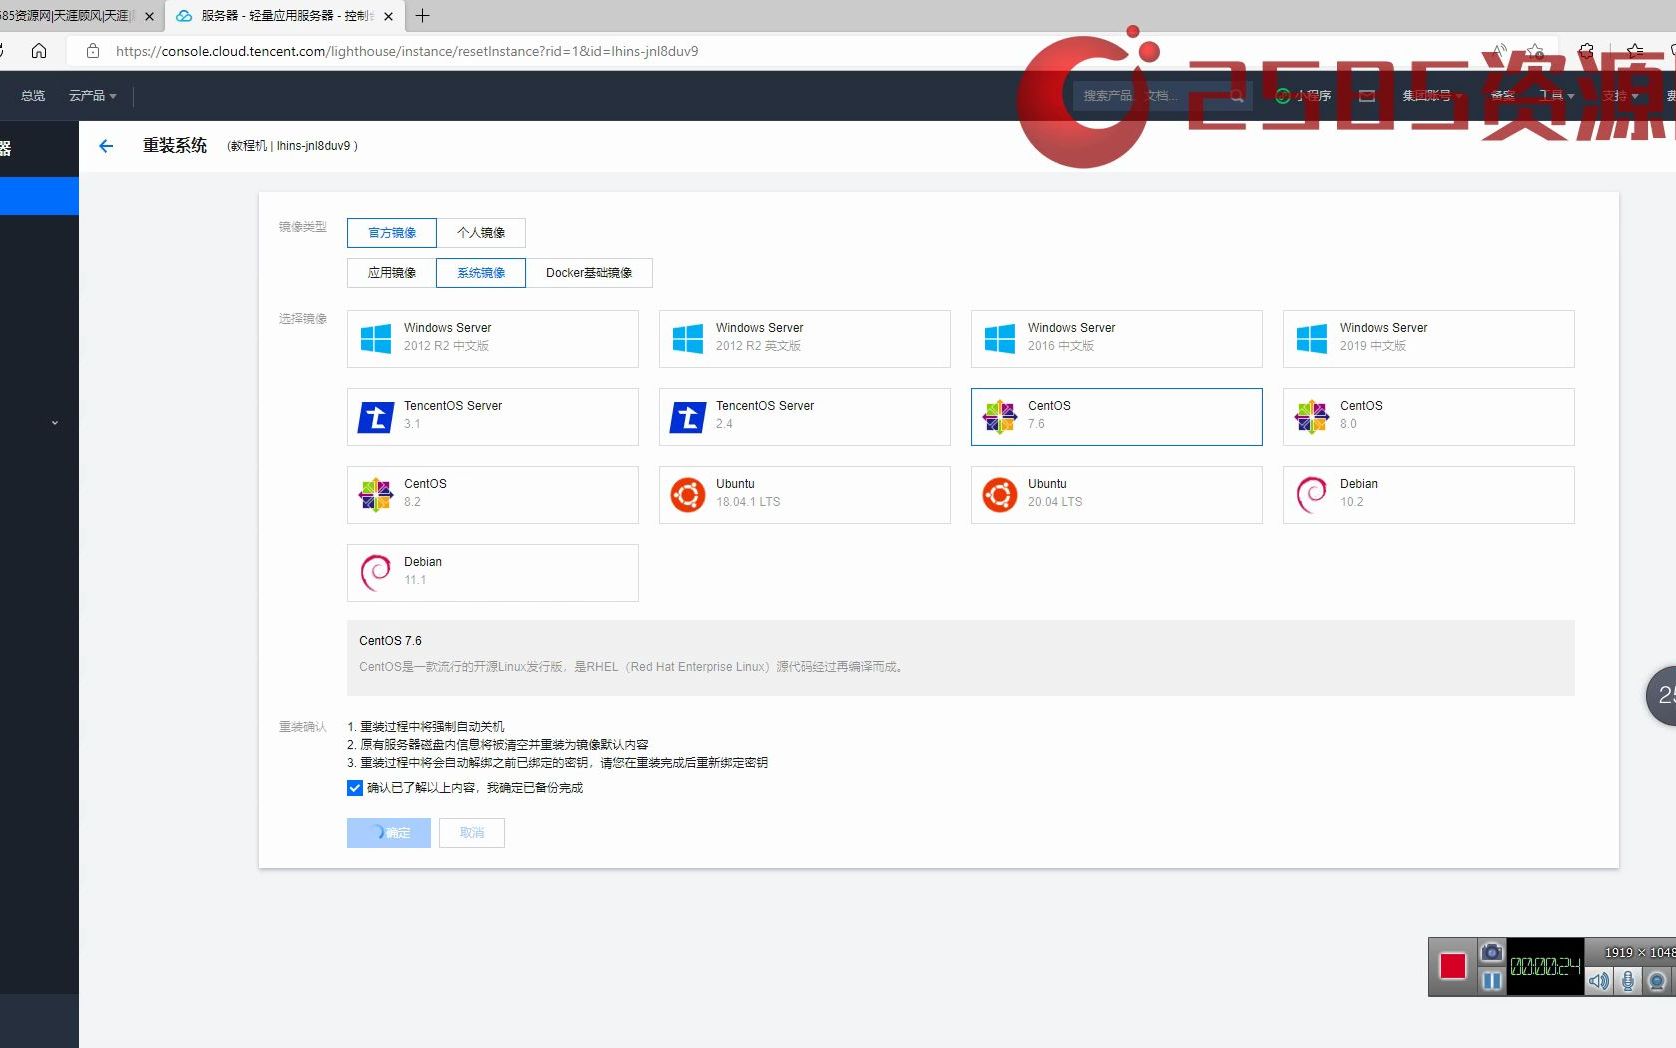Click the back arrow beside 重装系统
Screen dimensions: 1676x1048
[x=106, y=146]
